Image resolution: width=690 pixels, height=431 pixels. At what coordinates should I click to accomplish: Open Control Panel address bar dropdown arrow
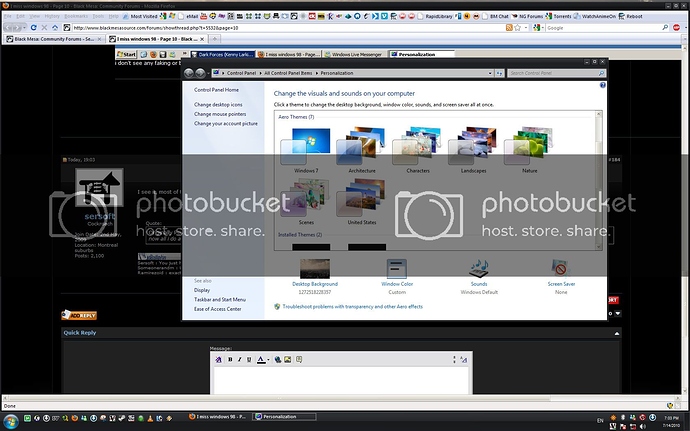coord(490,73)
